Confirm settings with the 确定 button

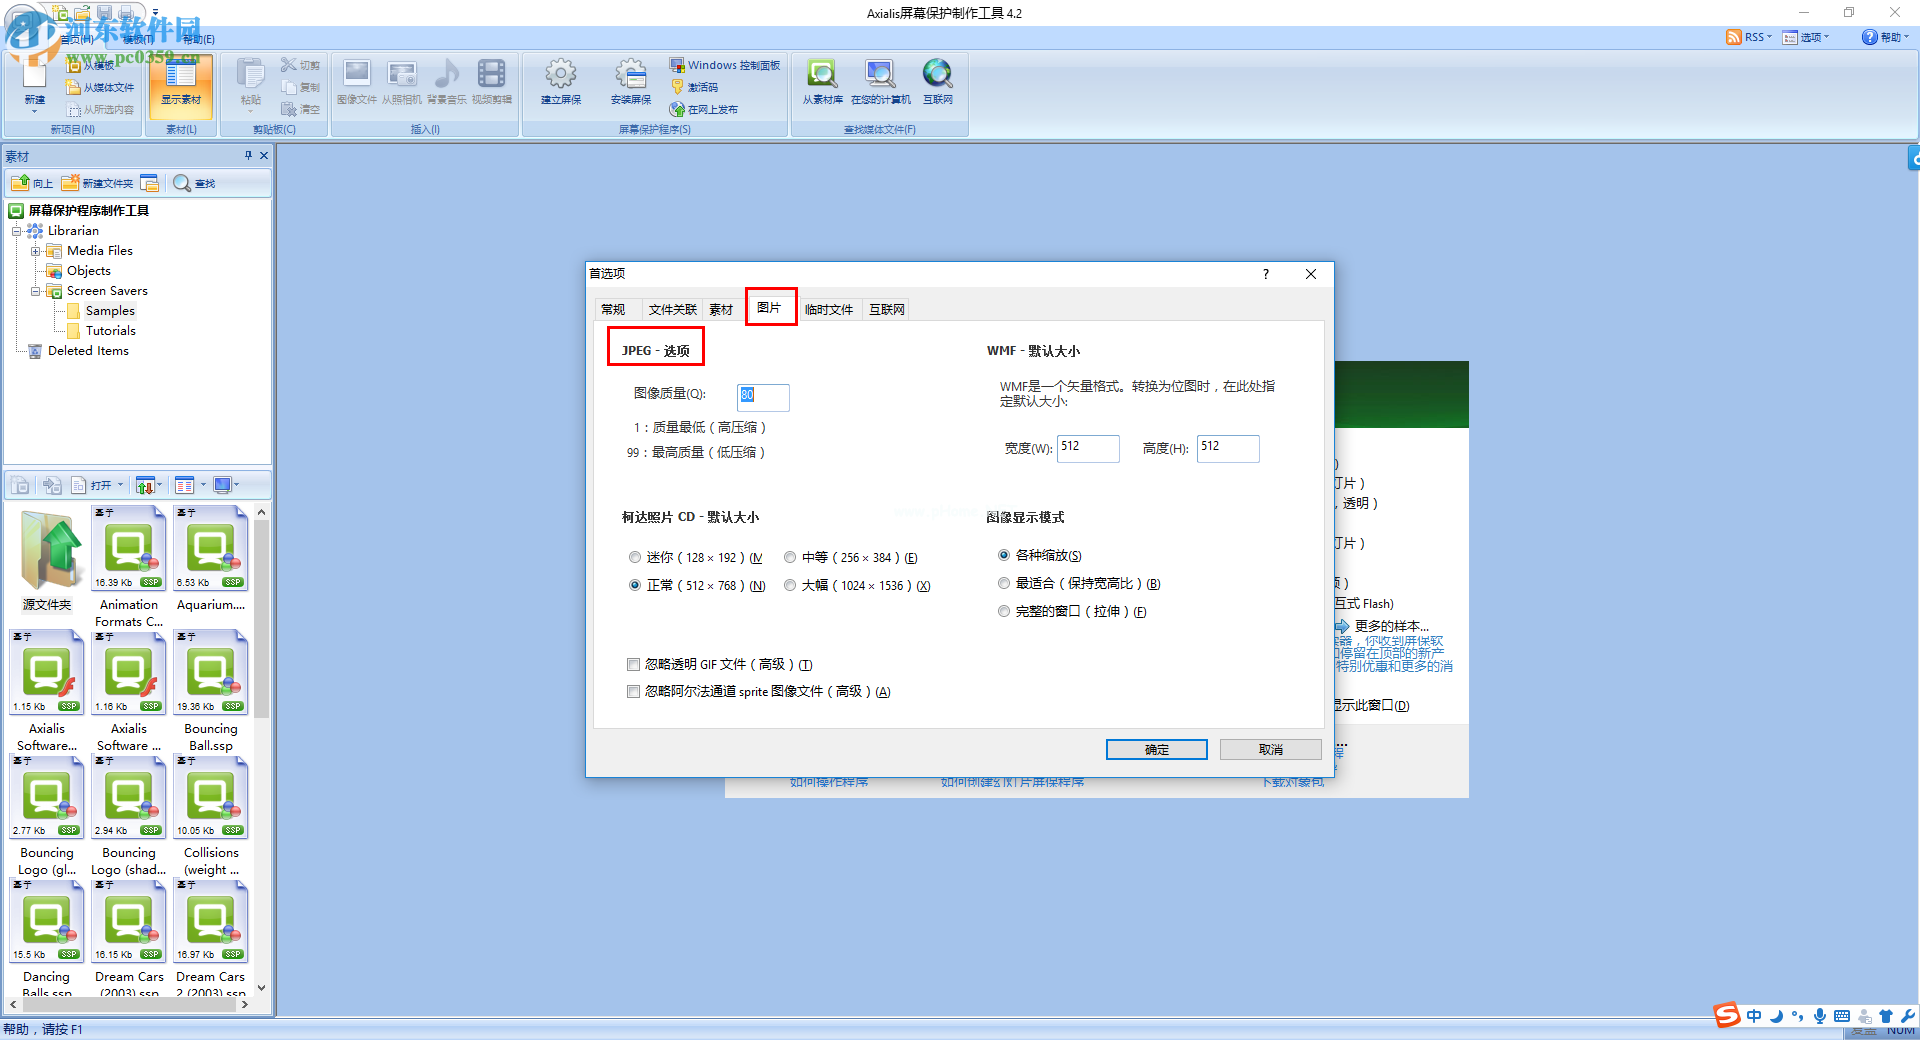(x=1156, y=749)
